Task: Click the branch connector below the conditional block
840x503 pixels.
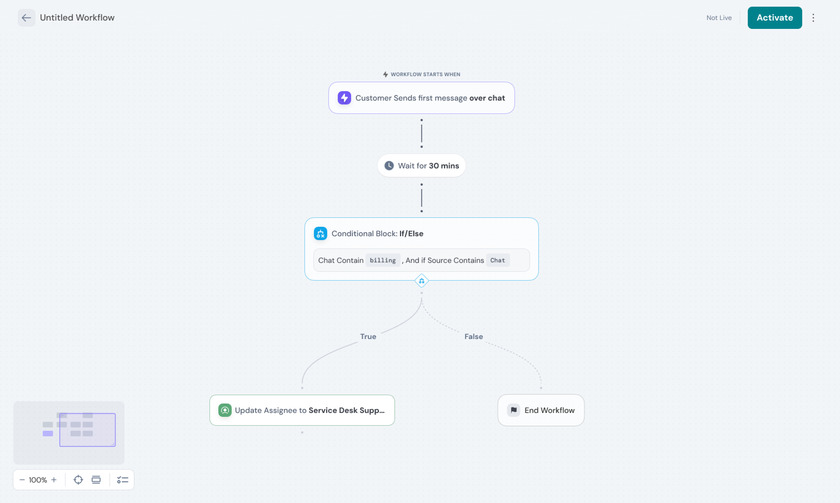Action: pos(421,281)
